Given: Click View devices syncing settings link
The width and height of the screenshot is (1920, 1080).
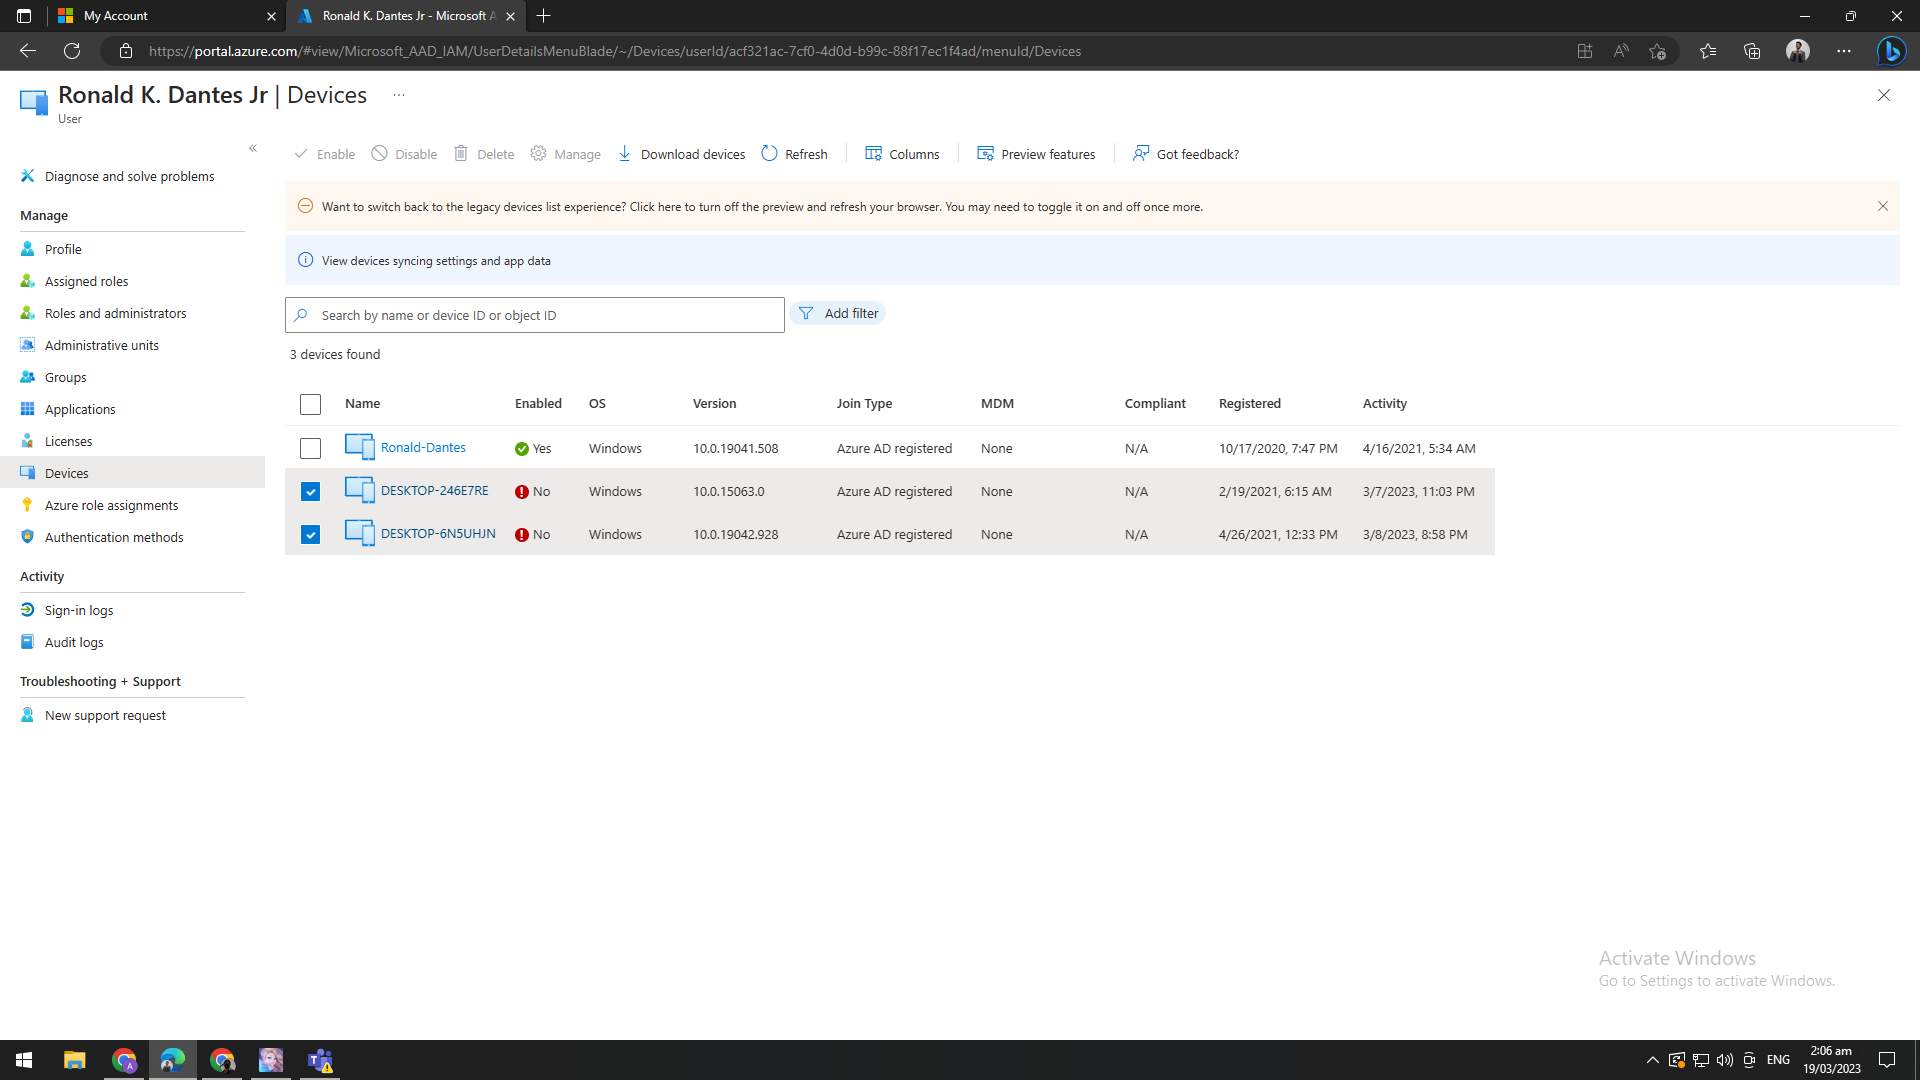Looking at the screenshot, I should [435, 261].
